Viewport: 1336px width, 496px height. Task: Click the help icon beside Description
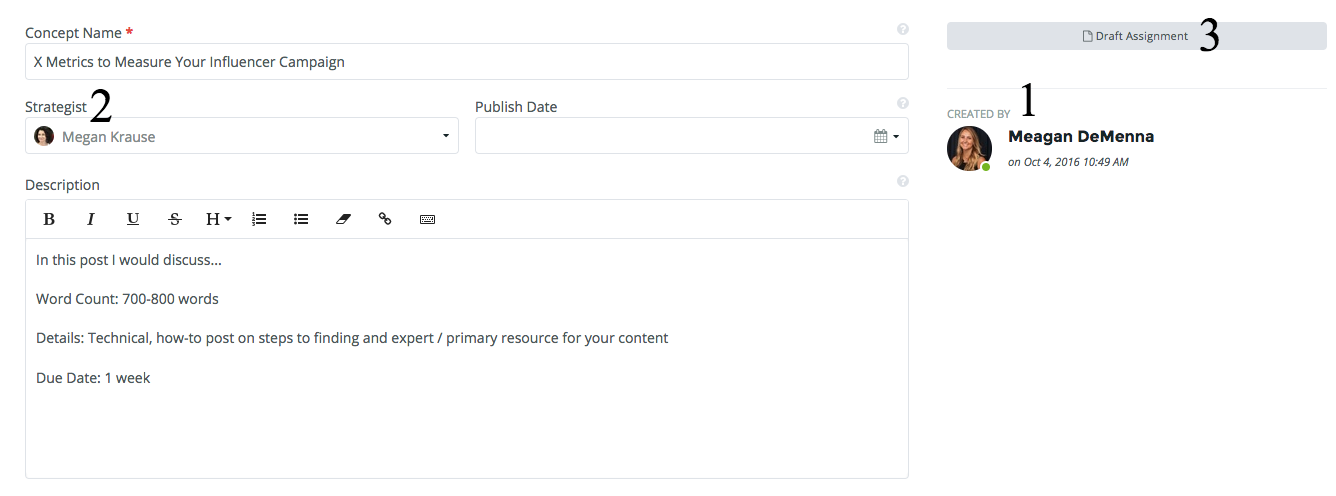click(x=903, y=181)
